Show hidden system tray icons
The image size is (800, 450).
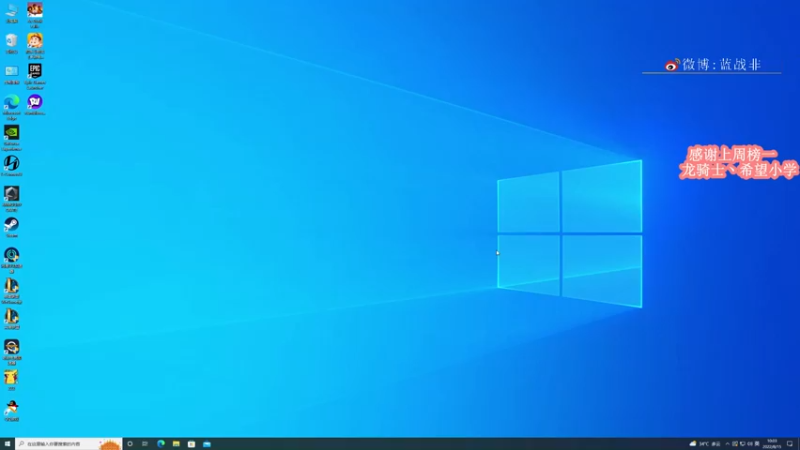[728, 444]
